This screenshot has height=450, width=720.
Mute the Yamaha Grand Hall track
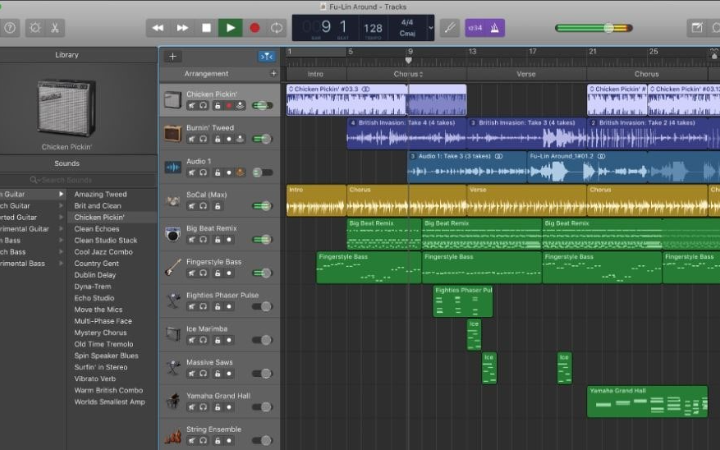pyautogui.click(x=192, y=407)
